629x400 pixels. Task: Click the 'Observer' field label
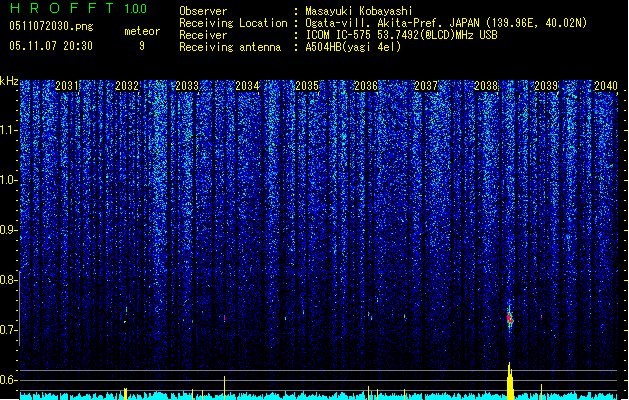click(203, 11)
